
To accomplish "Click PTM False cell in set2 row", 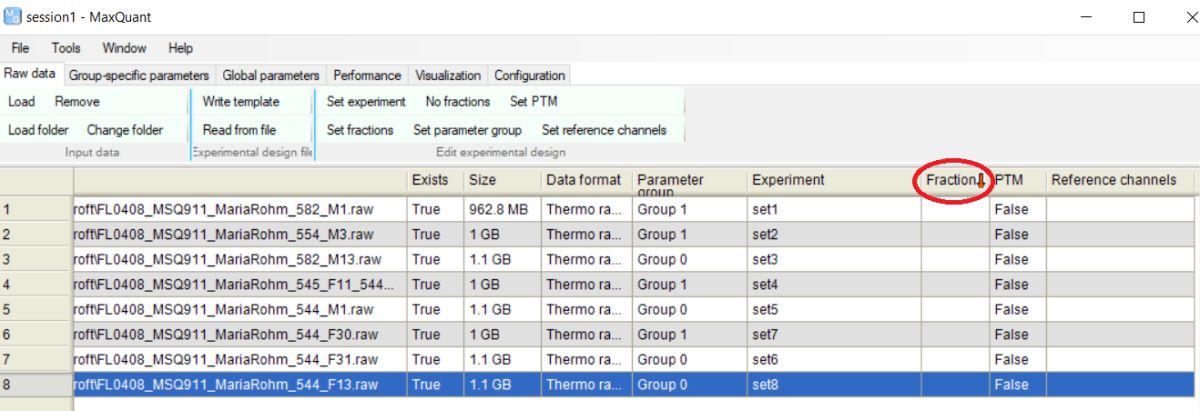I will (1016, 234).
